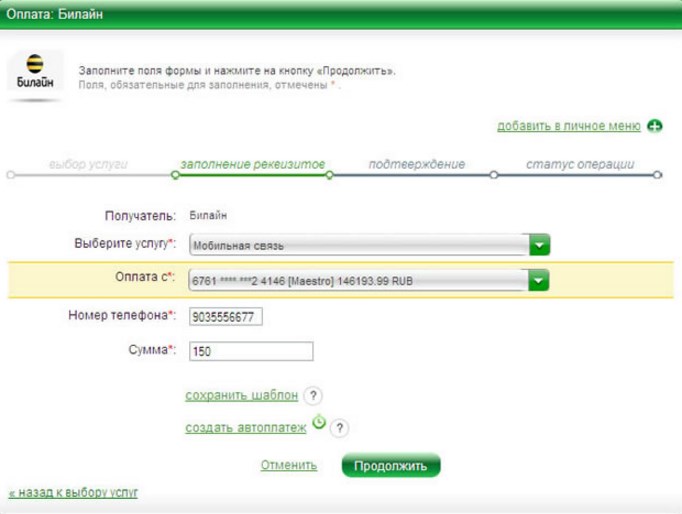Go to the выбор услуги step
The image size is (682, 514).
88,163
